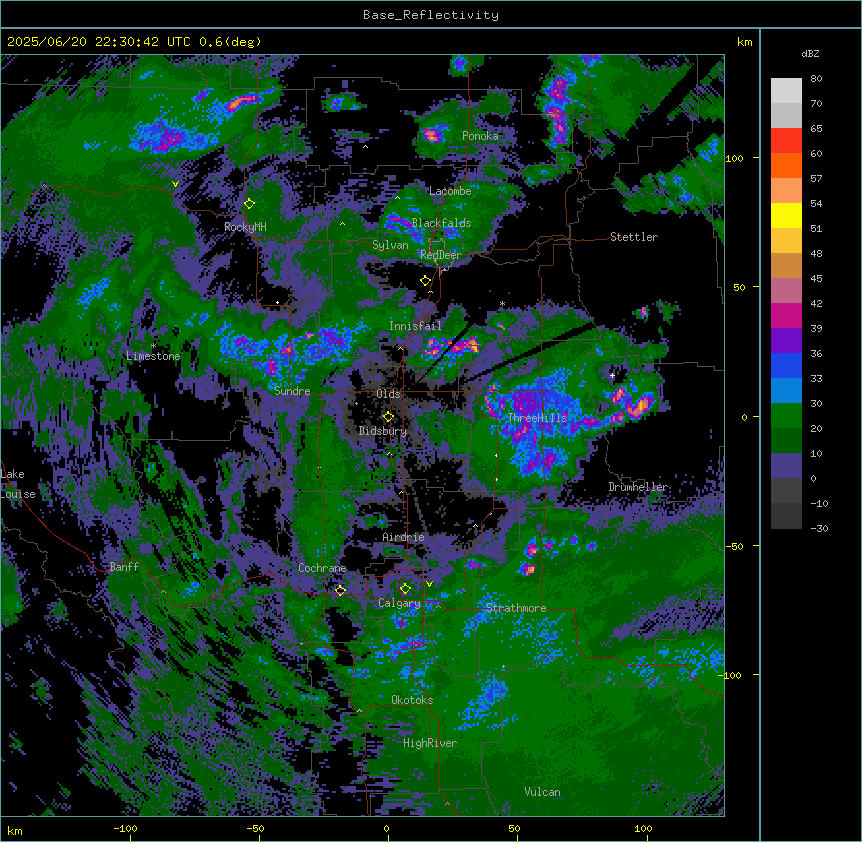Click the RedDeer city label
Screen dimensions: 862x842
point(440,255)
